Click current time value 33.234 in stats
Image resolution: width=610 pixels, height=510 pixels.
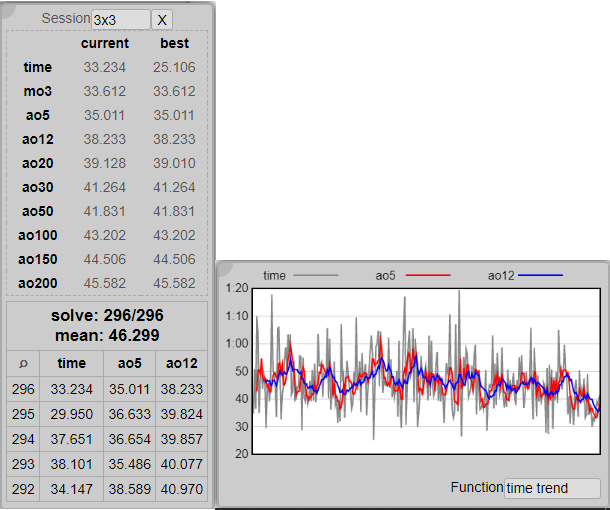(105, 67)
